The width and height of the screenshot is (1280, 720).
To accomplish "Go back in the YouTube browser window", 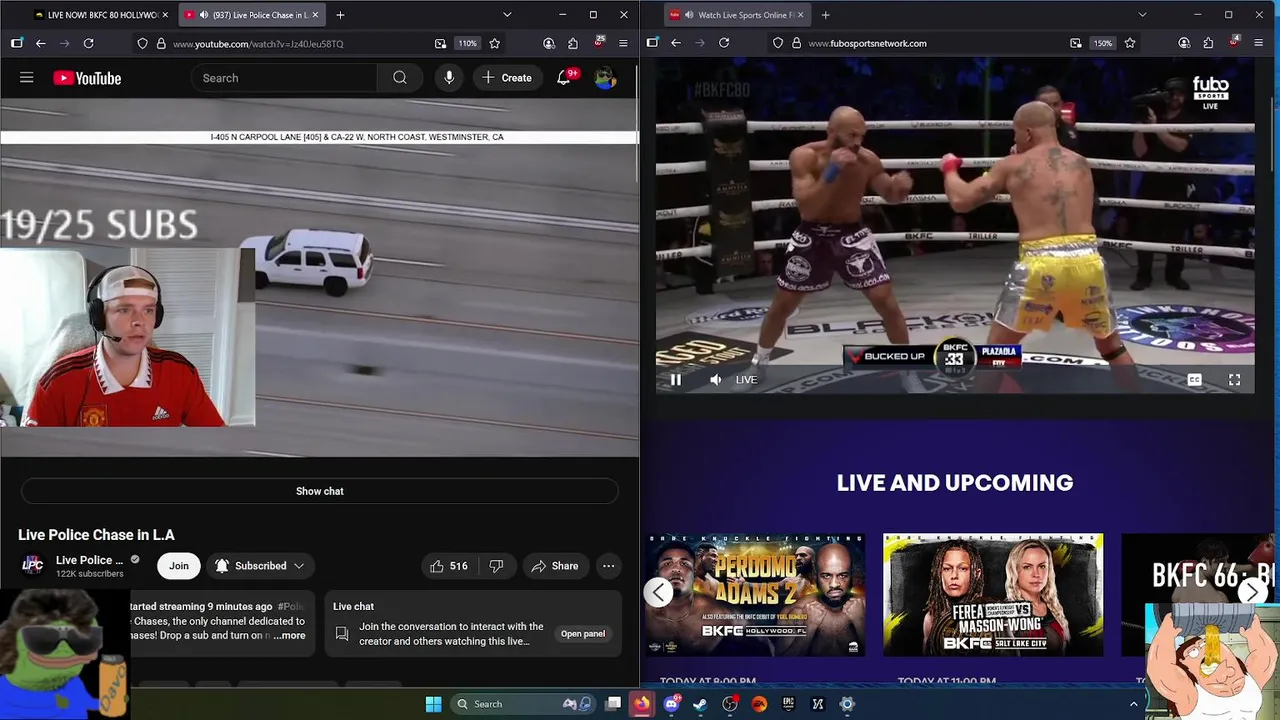I will [x=40, y=43].
